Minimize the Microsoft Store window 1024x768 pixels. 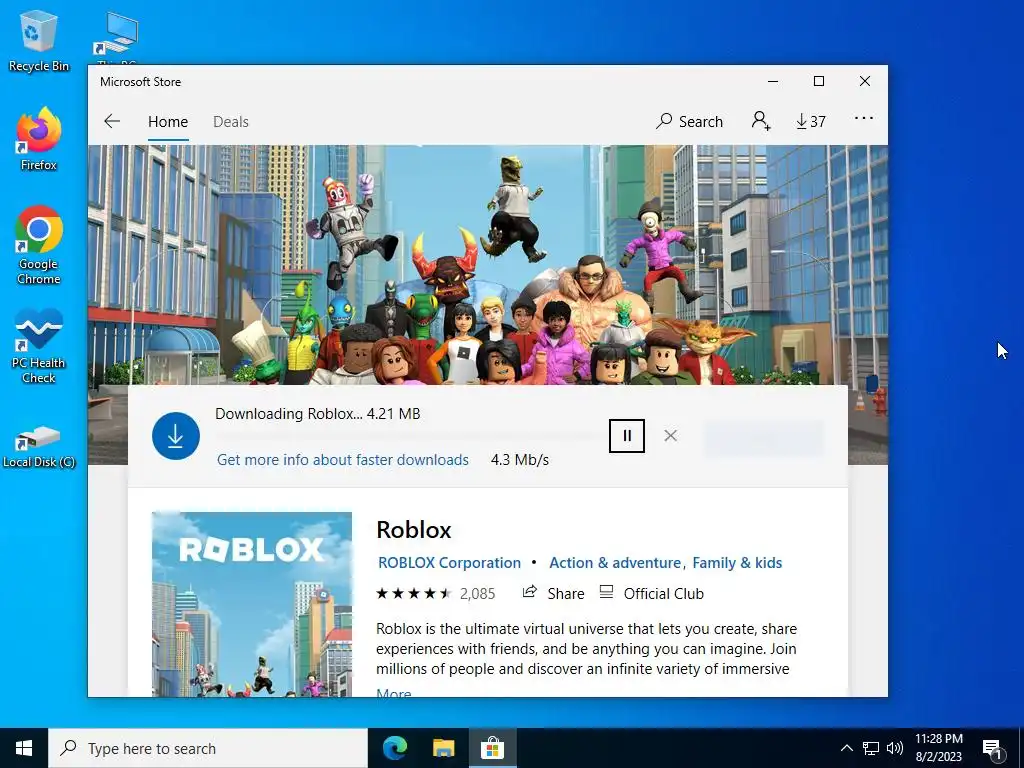pos(773,82)
